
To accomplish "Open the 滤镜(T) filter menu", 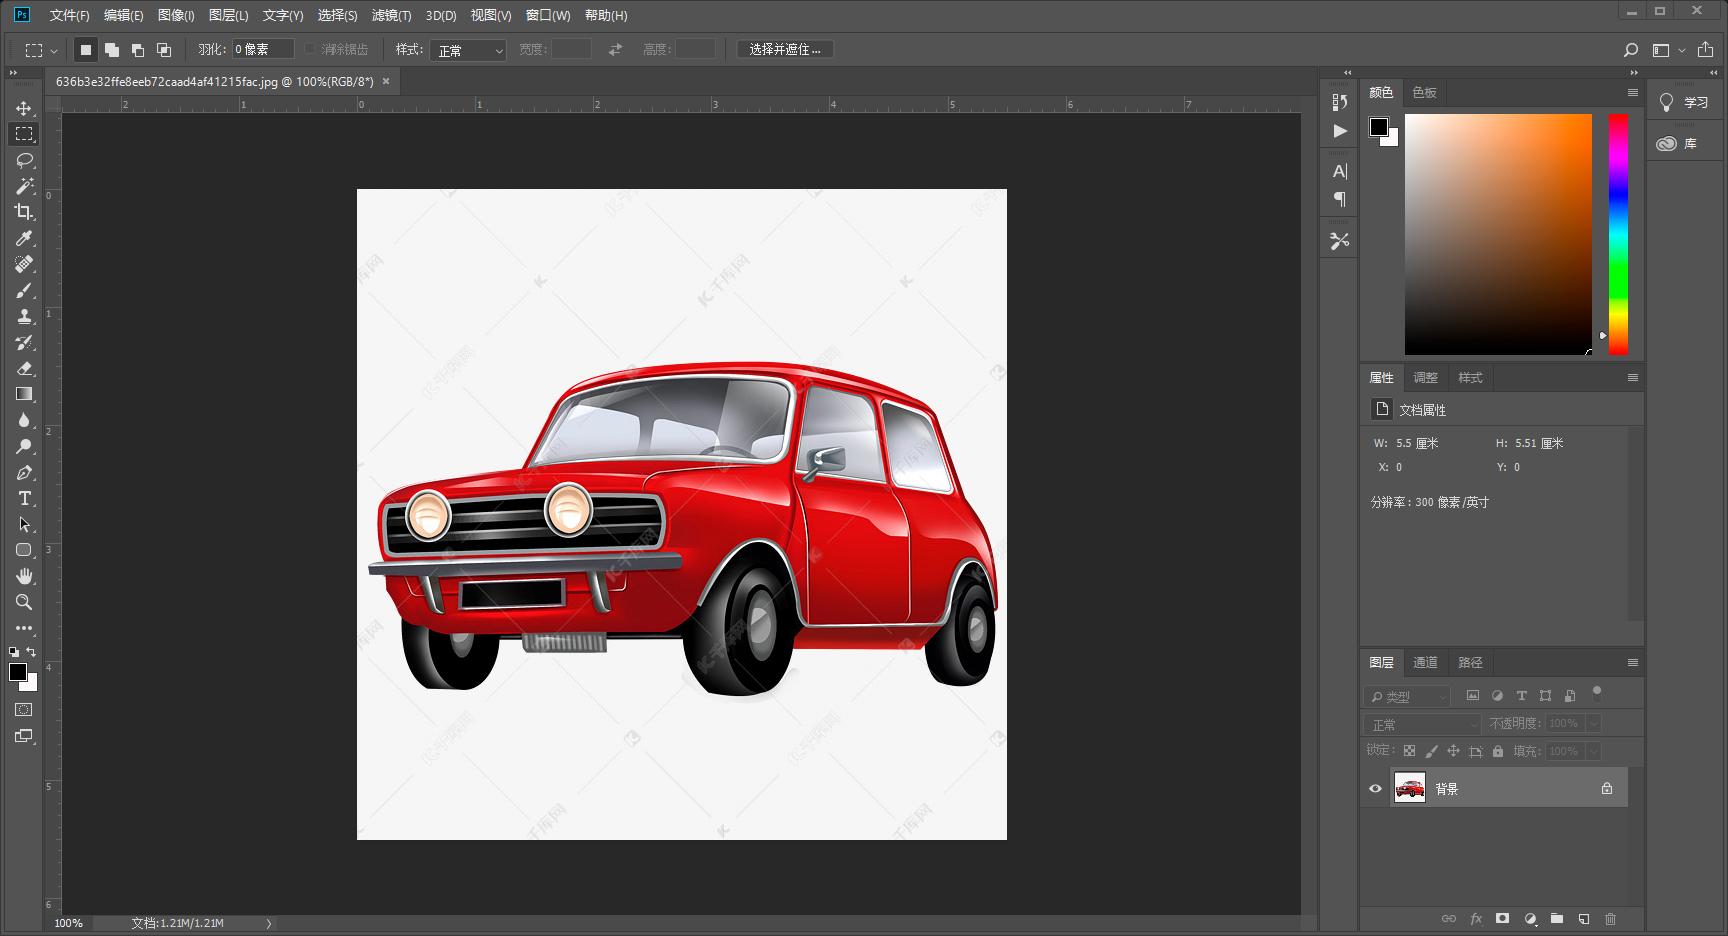I will coord(390,15).
